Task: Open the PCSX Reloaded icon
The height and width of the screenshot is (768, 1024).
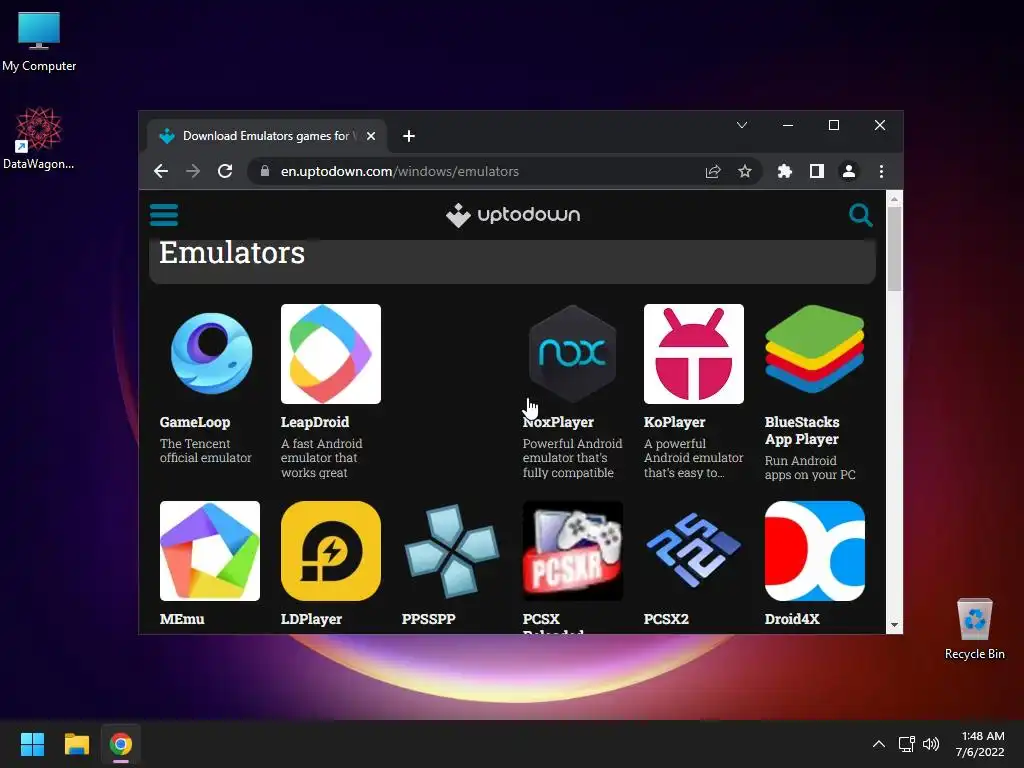Action: click(x=573, y=551)
